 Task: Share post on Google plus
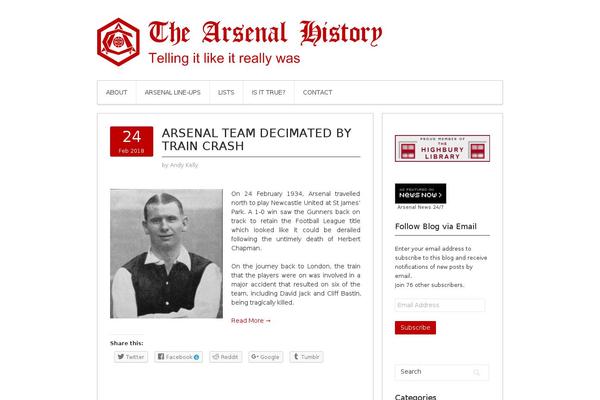pos(265,357)
